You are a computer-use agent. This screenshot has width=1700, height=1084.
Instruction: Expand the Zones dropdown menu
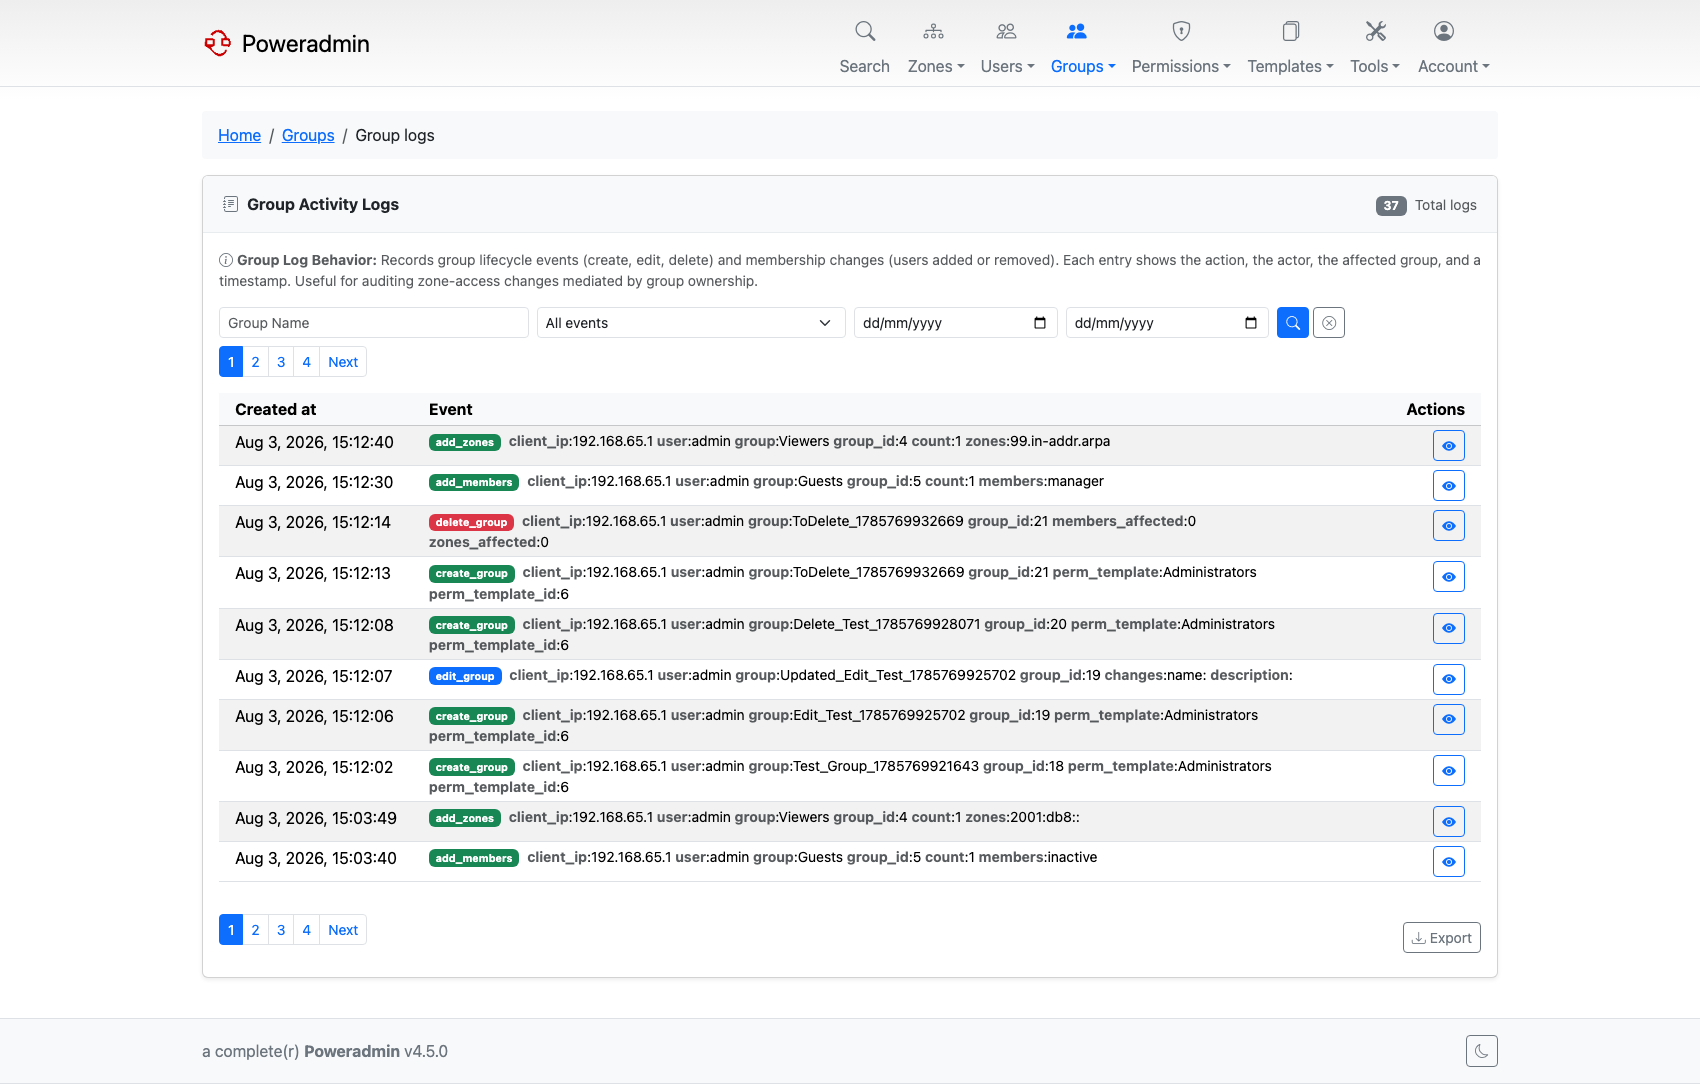pos(936,66)
